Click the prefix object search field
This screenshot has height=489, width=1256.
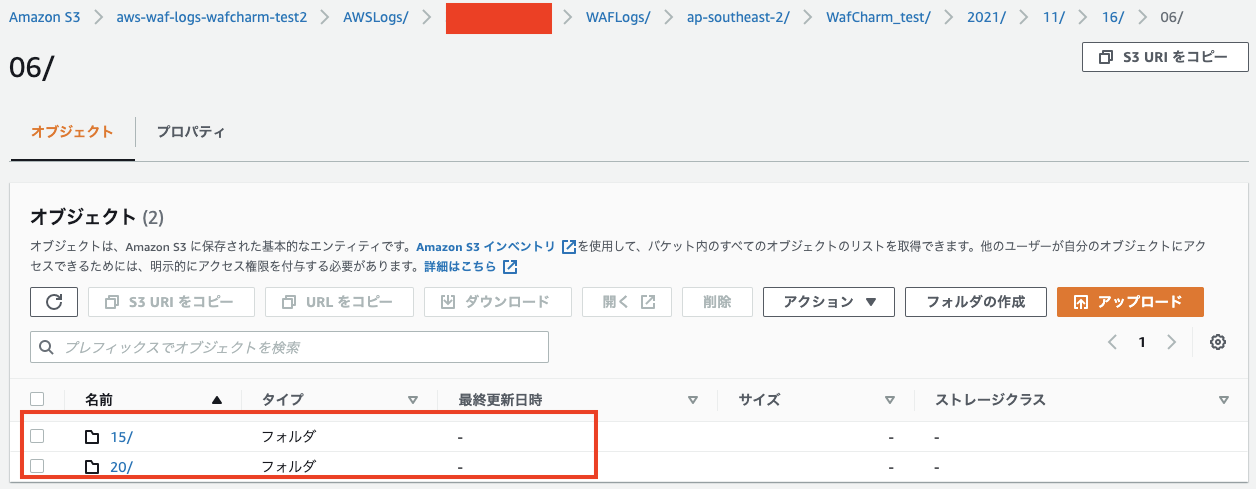pos(290,347)
